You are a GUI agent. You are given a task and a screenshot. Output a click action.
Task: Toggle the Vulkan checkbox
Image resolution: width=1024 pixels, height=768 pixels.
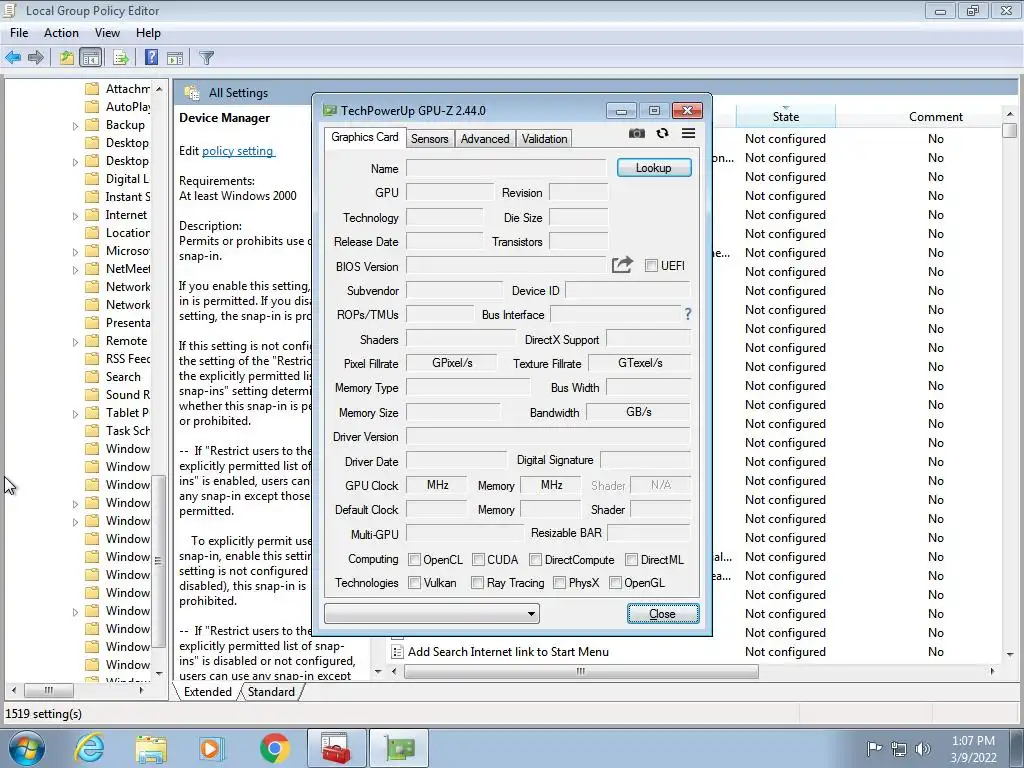(x=414, y=583)
